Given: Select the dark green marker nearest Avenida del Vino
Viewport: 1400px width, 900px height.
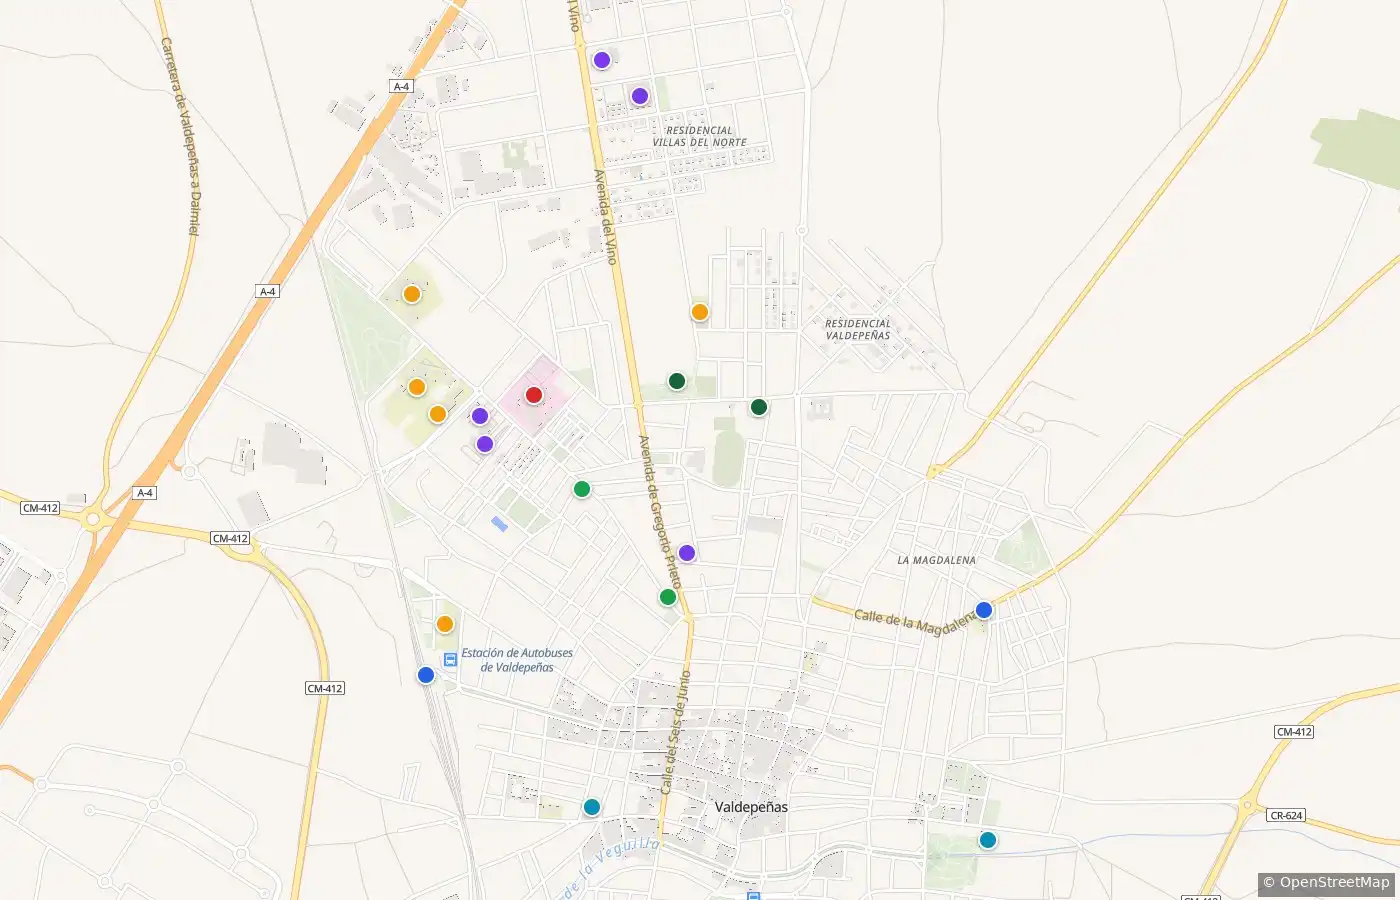Looking at the screenshot, I should point(677,381).
